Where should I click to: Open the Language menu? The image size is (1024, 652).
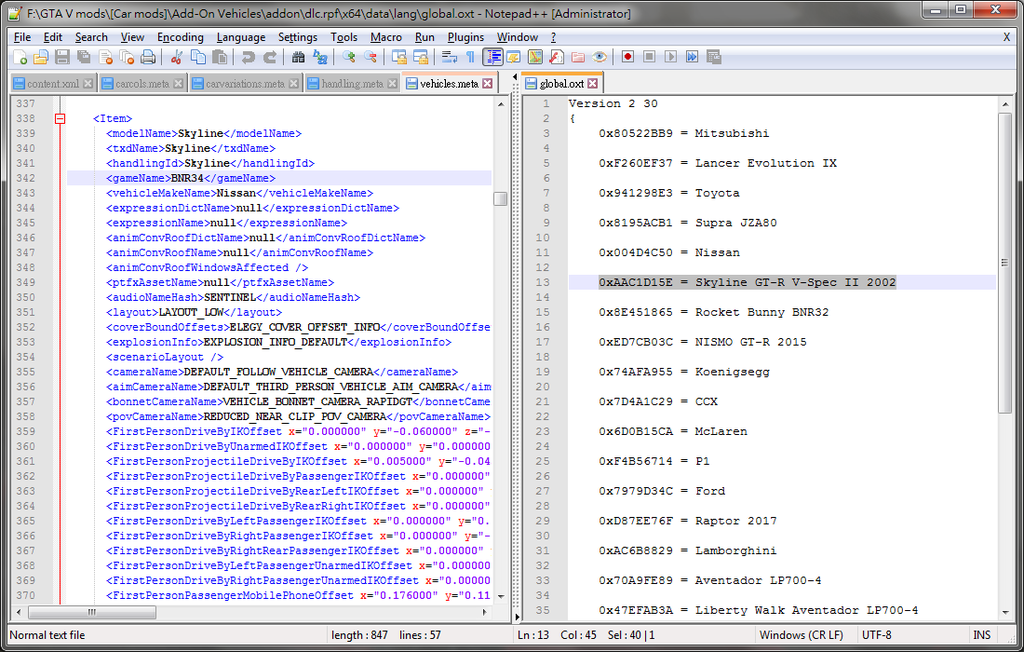241,37
